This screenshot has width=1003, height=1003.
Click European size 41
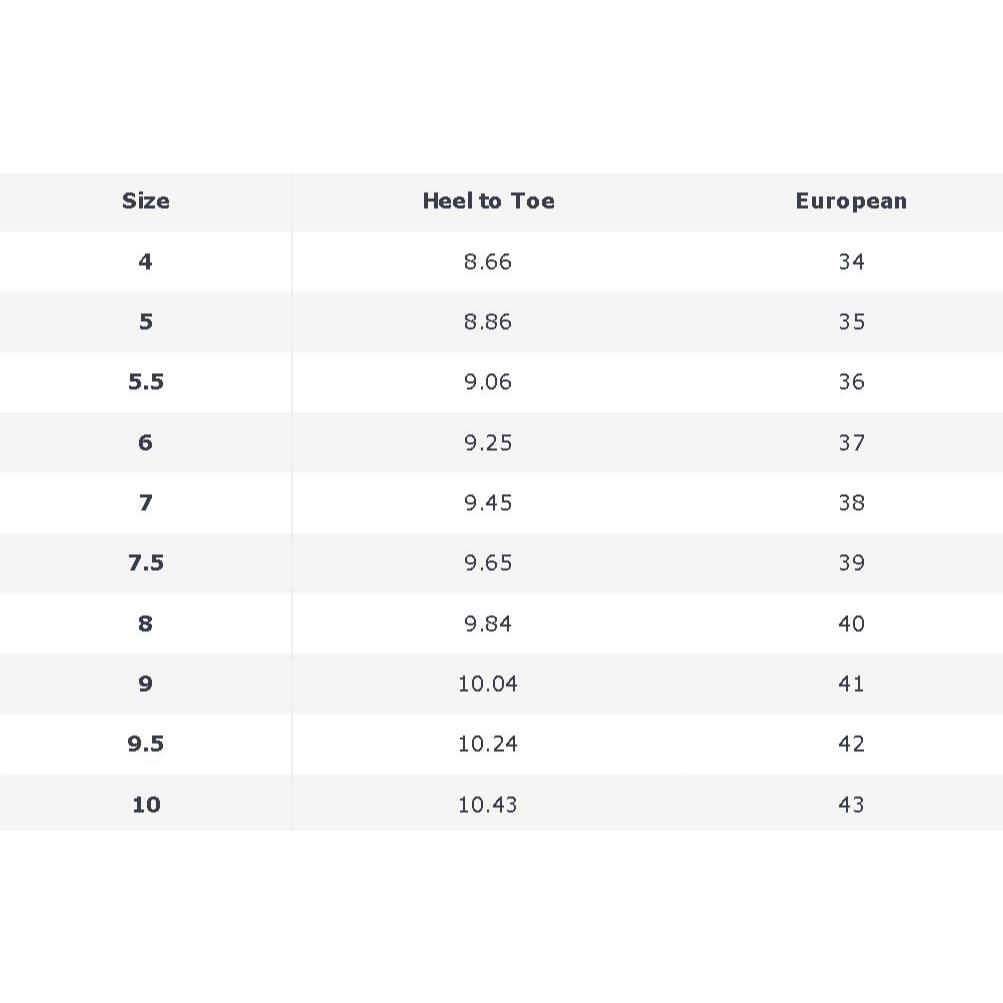coord(851,684)
